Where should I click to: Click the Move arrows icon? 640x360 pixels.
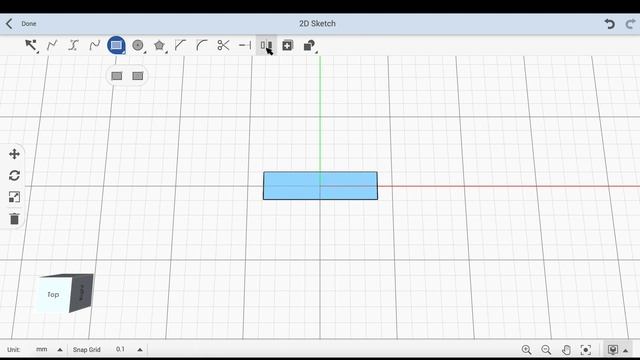pos(14,154)
